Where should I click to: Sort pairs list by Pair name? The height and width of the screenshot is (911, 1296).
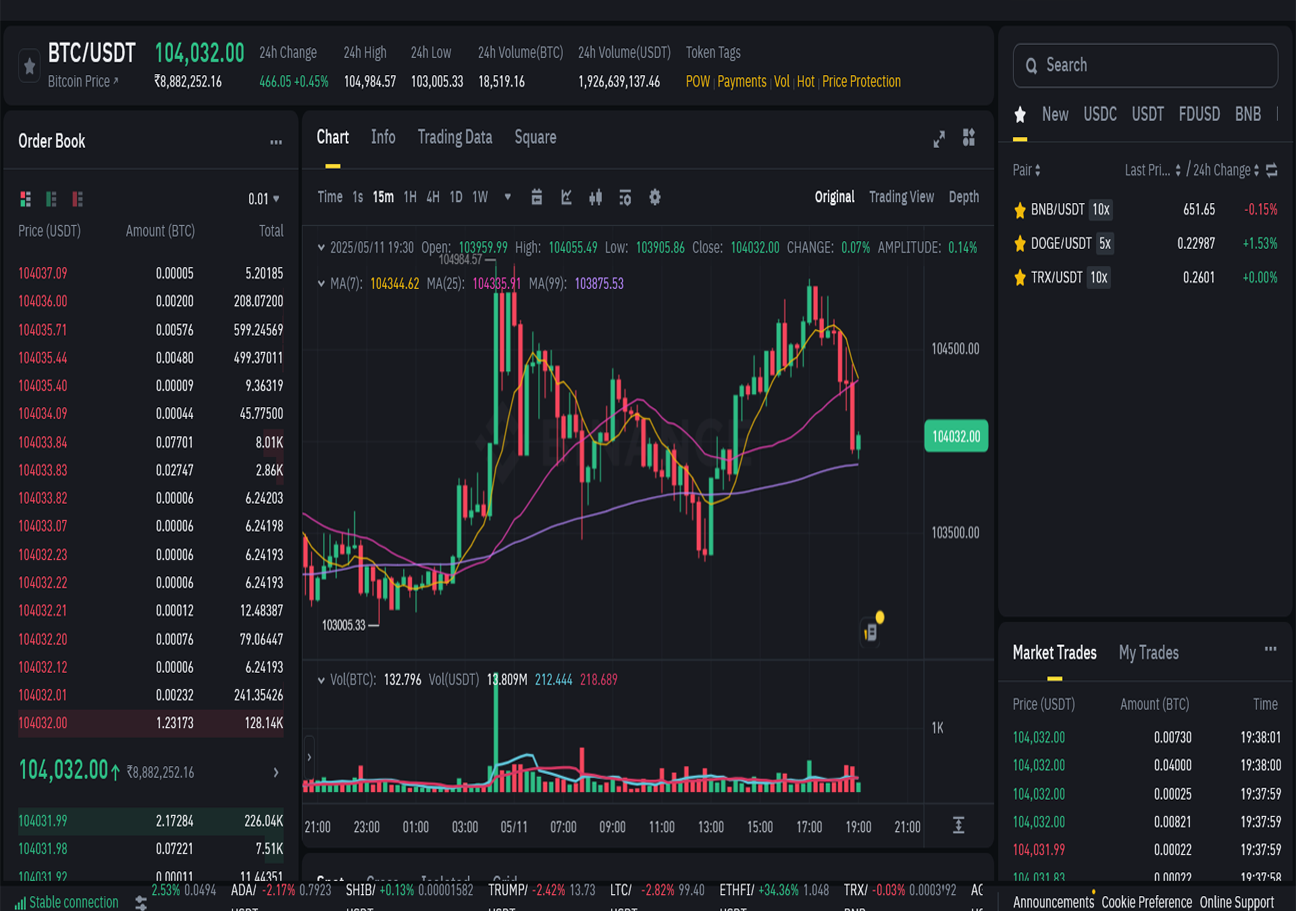[x=1027, y=170]
